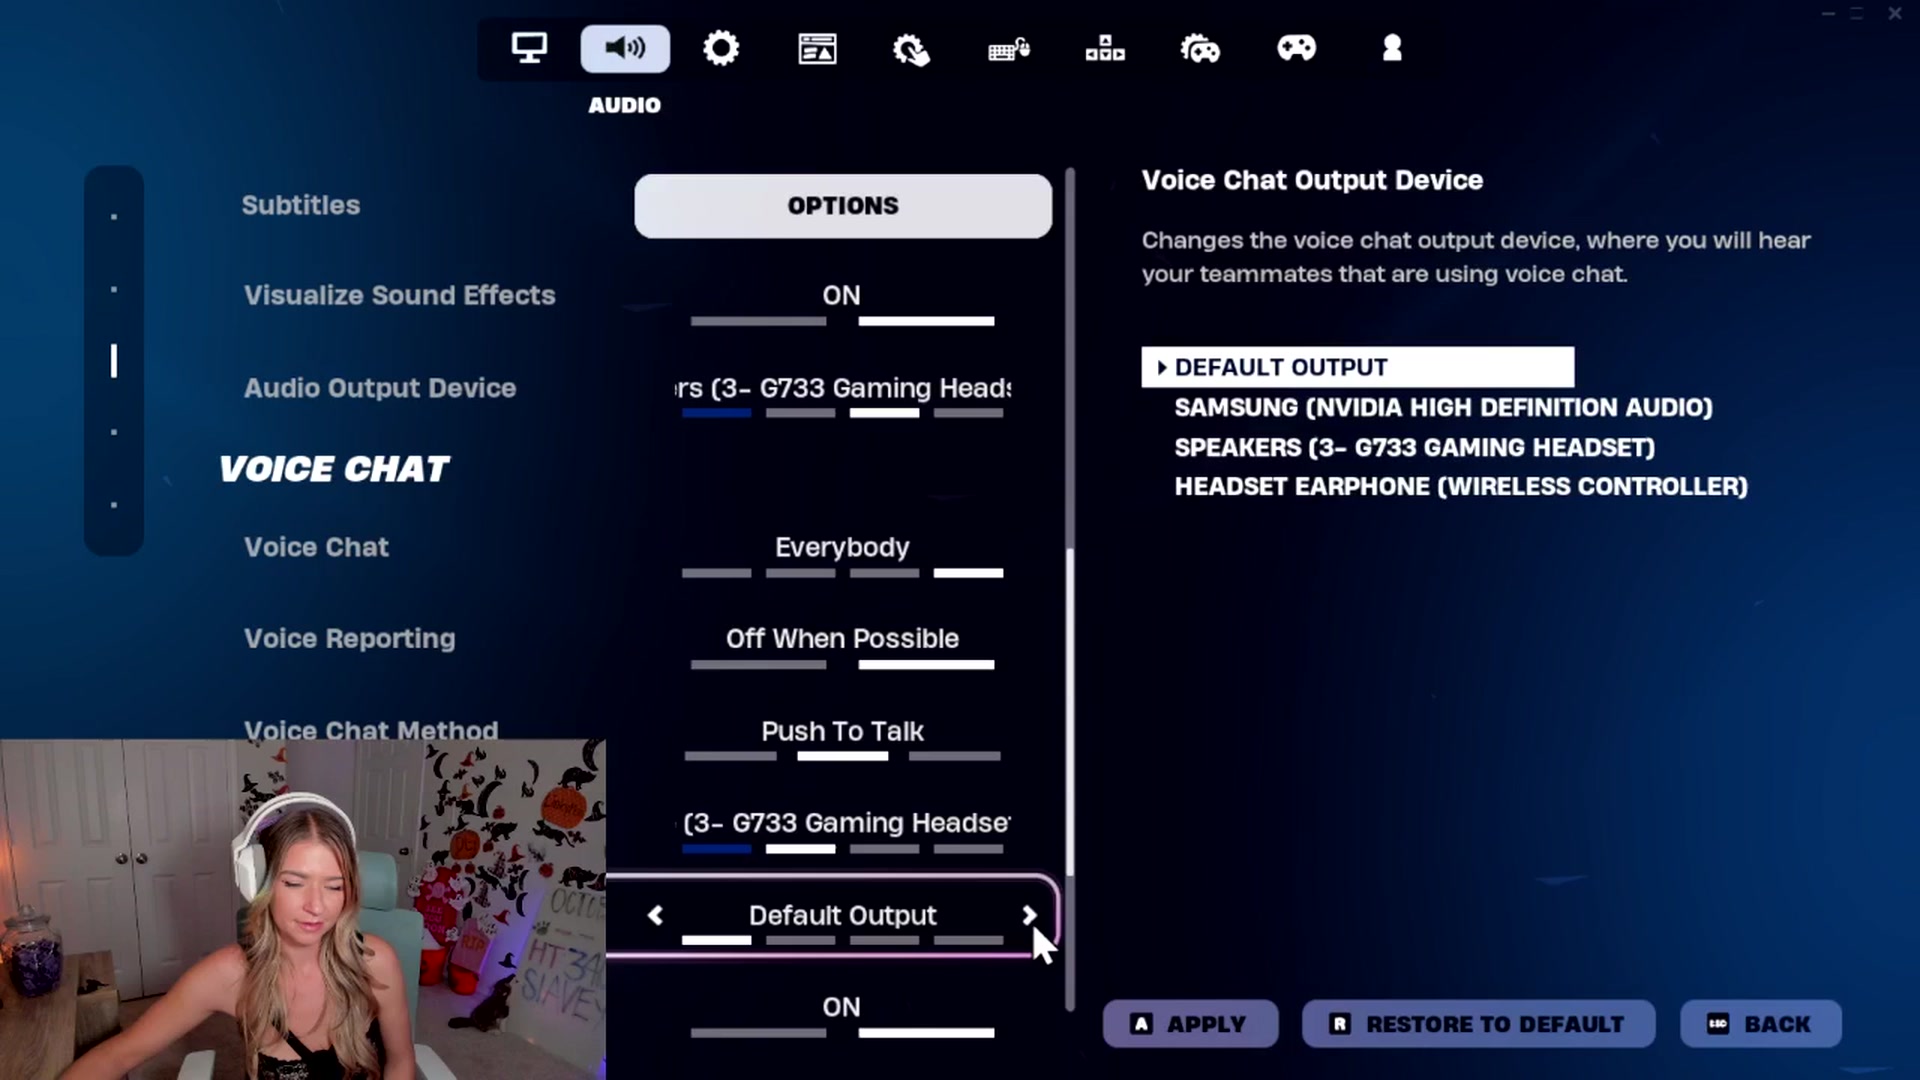Viewport: 1920px width, 1080px height.
Task: Restore settings to default
Action: point(1478,1024)
